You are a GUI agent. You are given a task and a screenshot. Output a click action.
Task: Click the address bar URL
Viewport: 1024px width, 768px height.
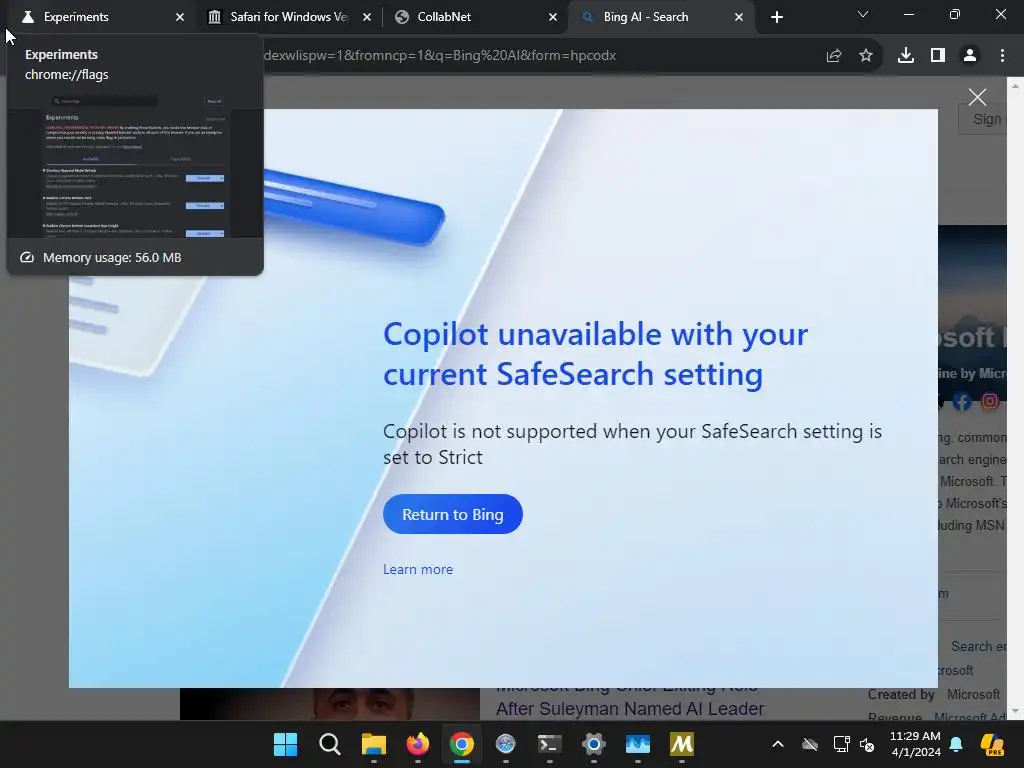[x=440, y=56]
